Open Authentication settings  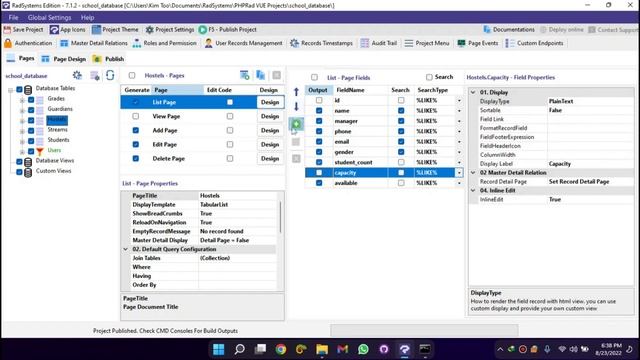pos(28,43)
